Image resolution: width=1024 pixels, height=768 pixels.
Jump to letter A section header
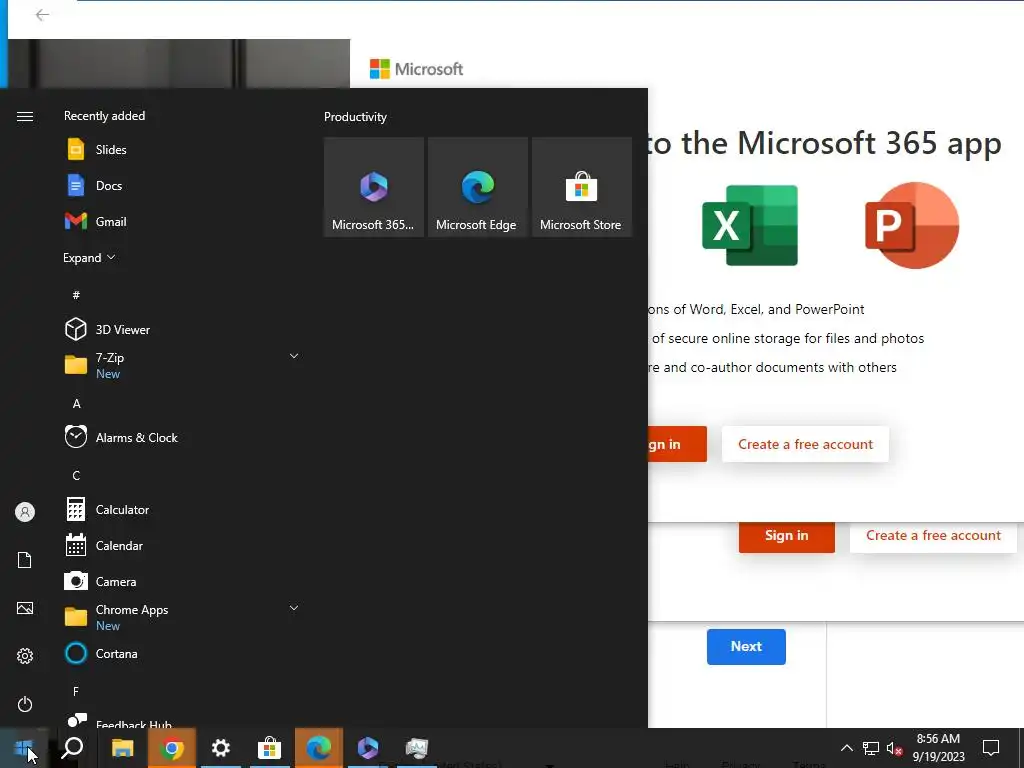coord(76,404)
